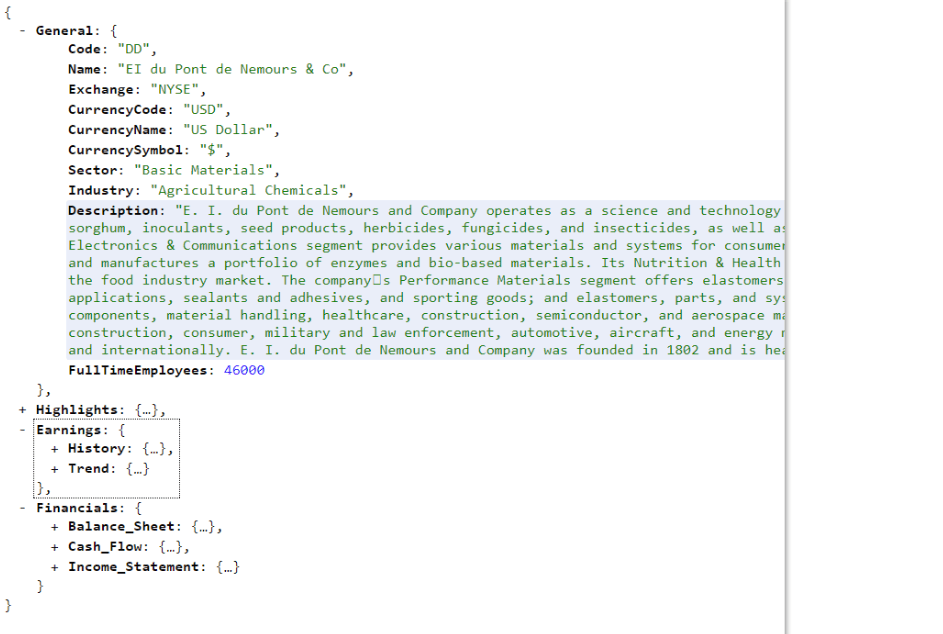
Task: Click the Income_Statement key label
Action: tap(134, 567)
